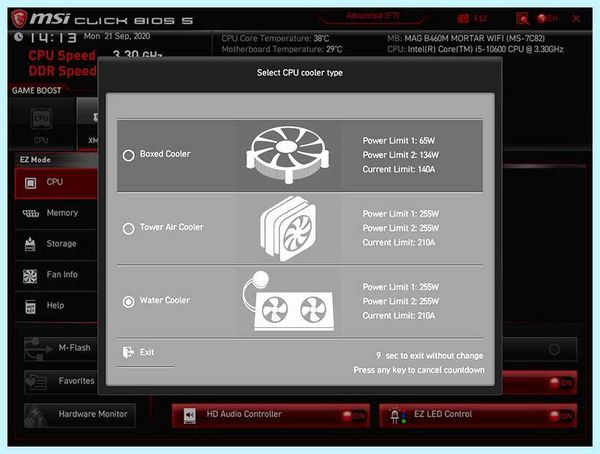Open the M-Flash utility
Image resolution: width=600 pixels, height=454 pixels.
61,349
